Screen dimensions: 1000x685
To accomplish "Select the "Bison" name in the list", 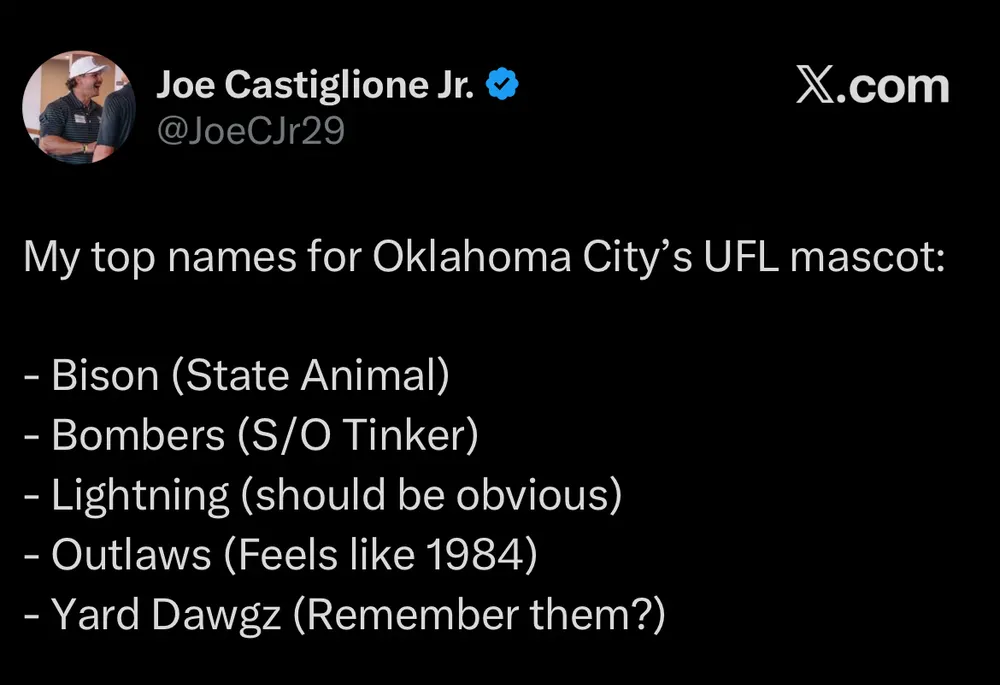I will point(105,376).
